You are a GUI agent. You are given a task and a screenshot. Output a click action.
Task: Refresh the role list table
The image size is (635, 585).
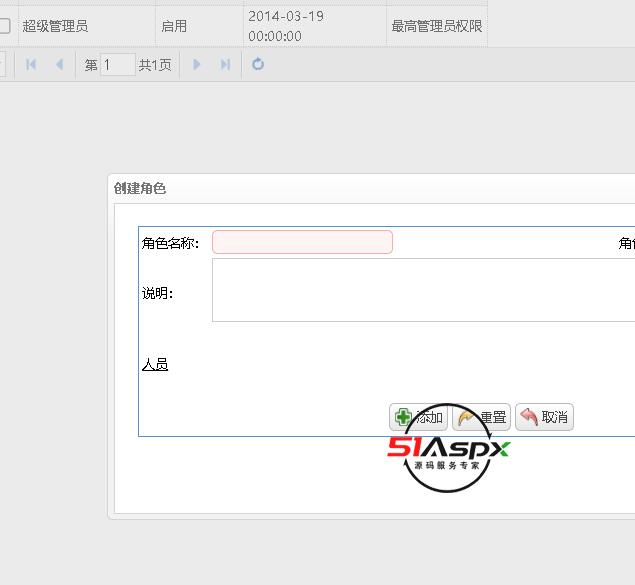258,64
